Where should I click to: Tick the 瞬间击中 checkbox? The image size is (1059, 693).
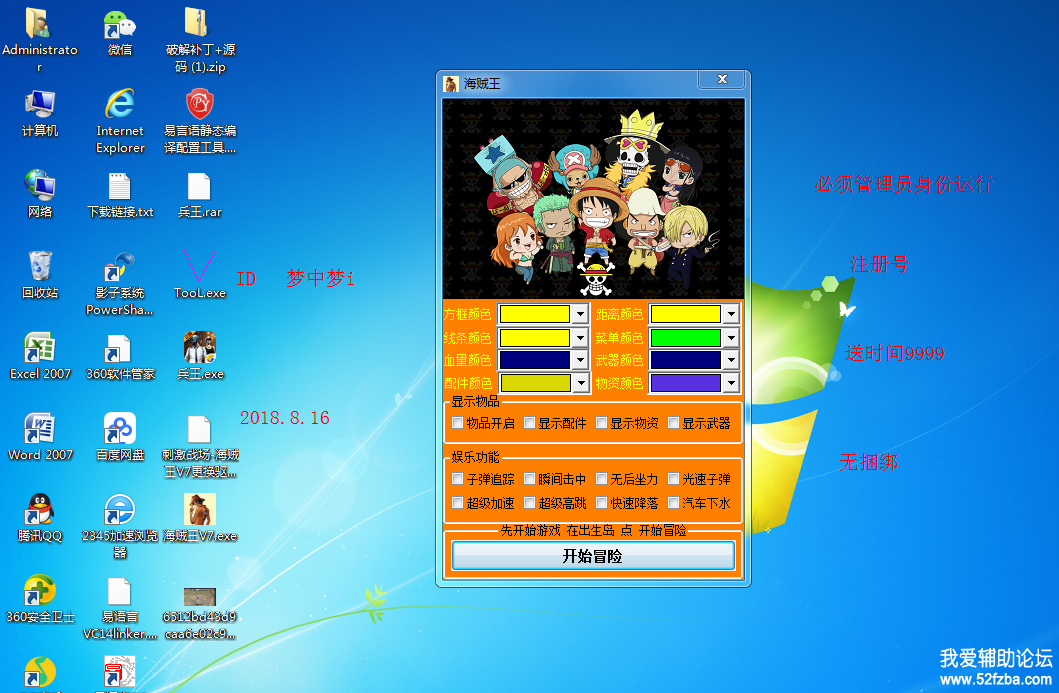coord(530,479)
